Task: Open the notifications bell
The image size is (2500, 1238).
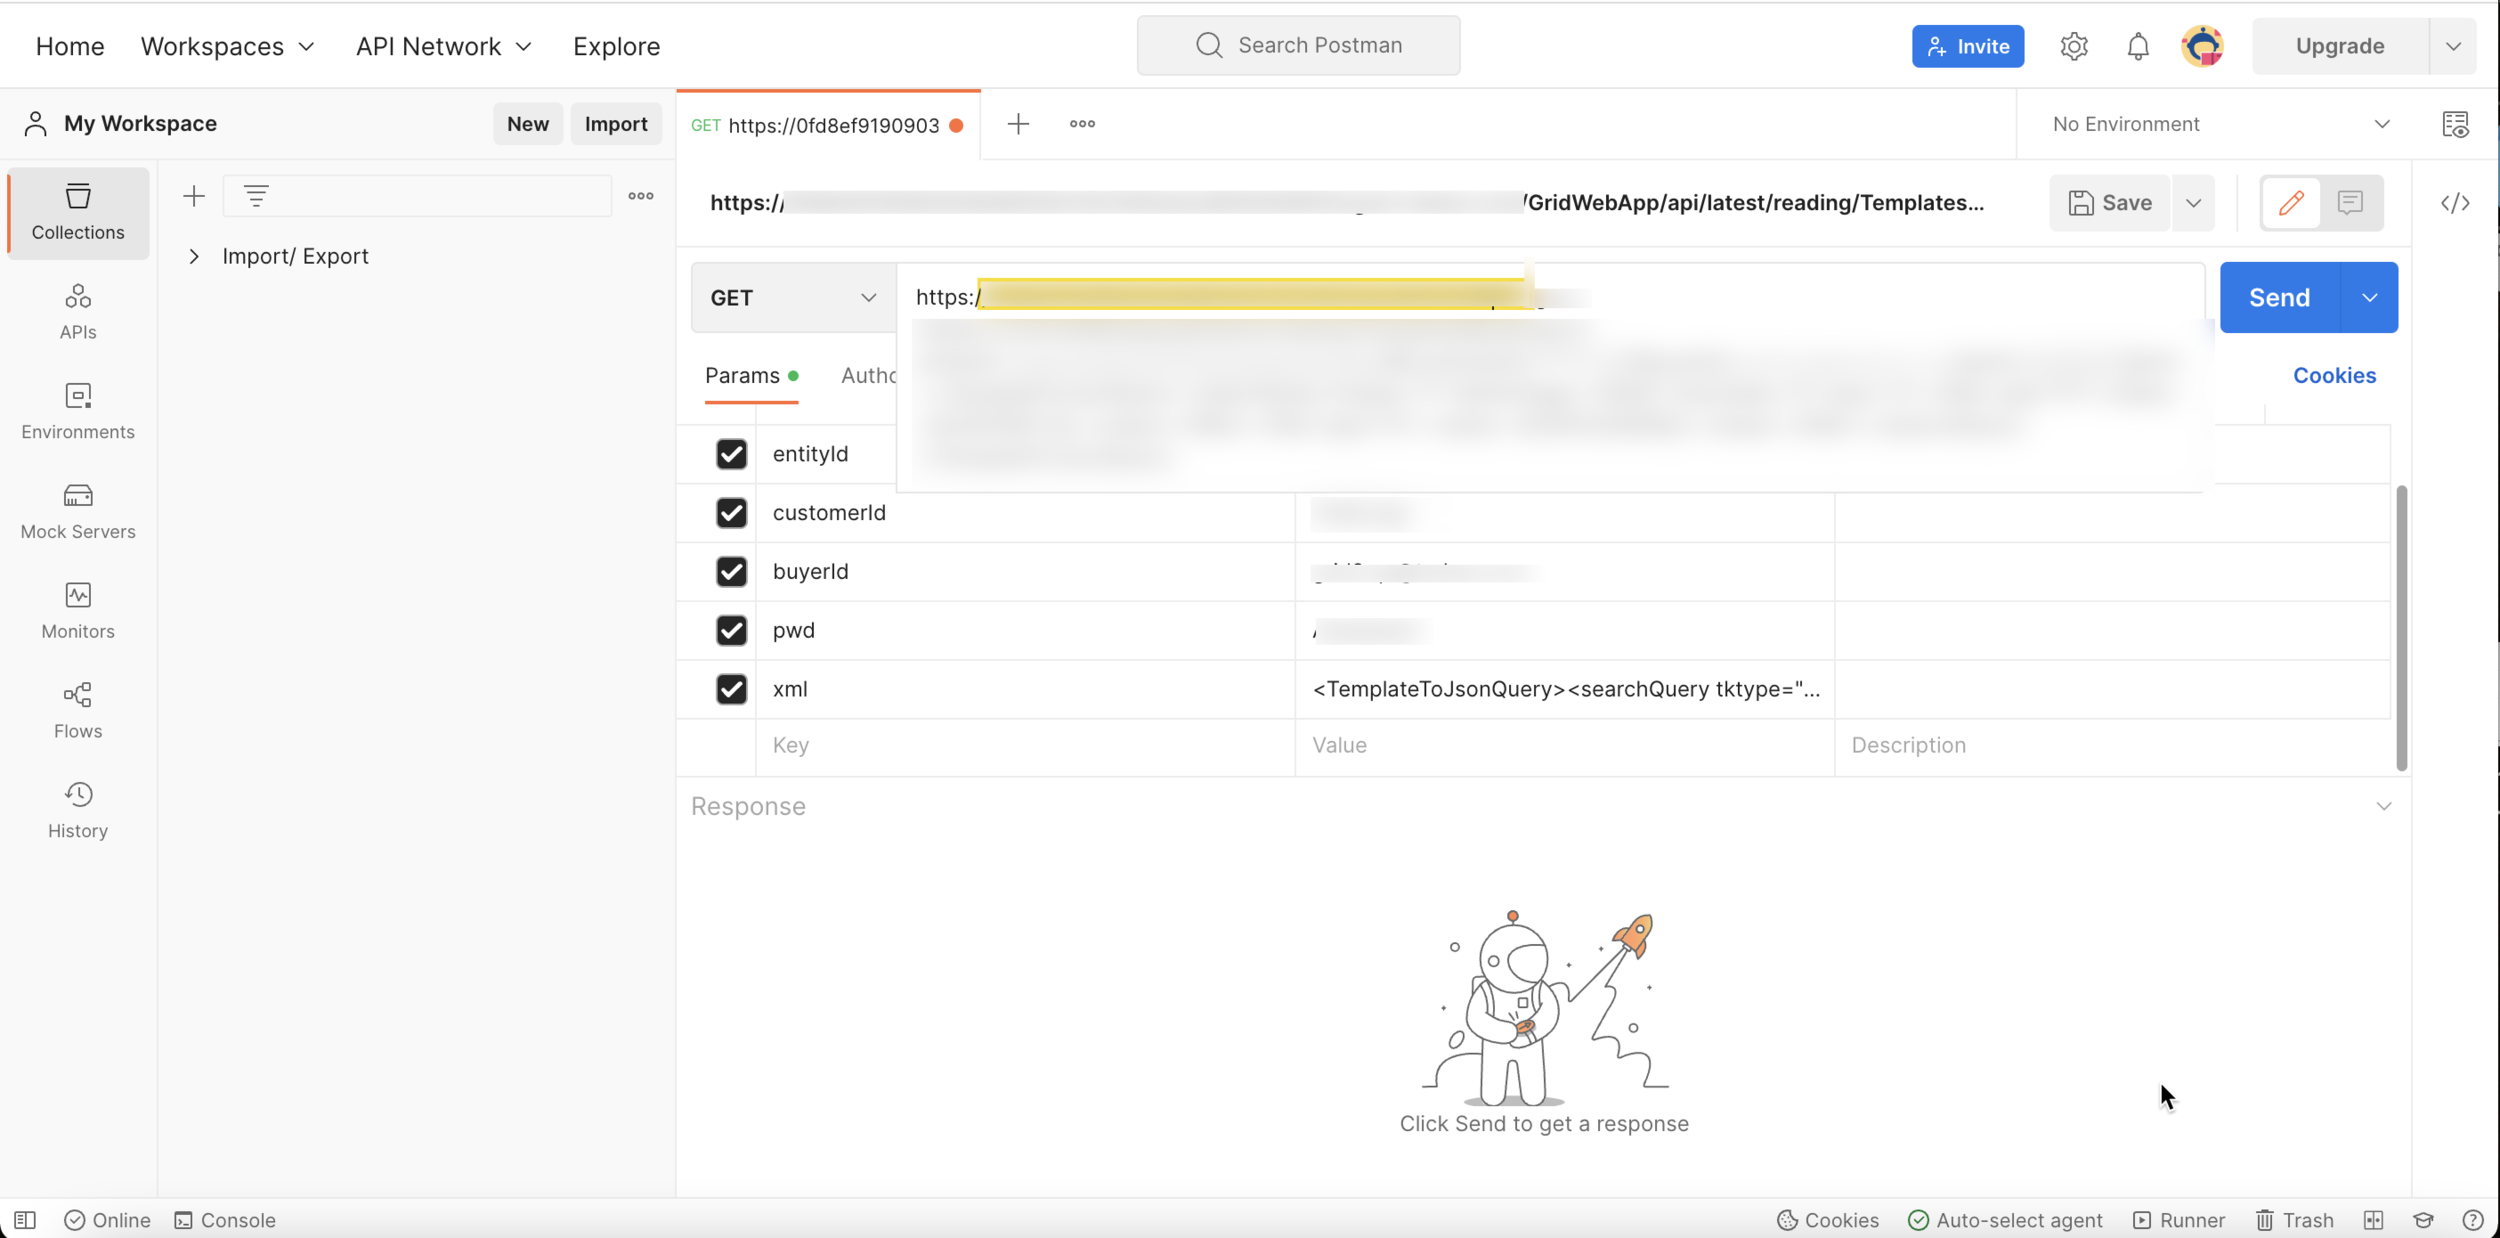Action: [x=2138, y=46]
